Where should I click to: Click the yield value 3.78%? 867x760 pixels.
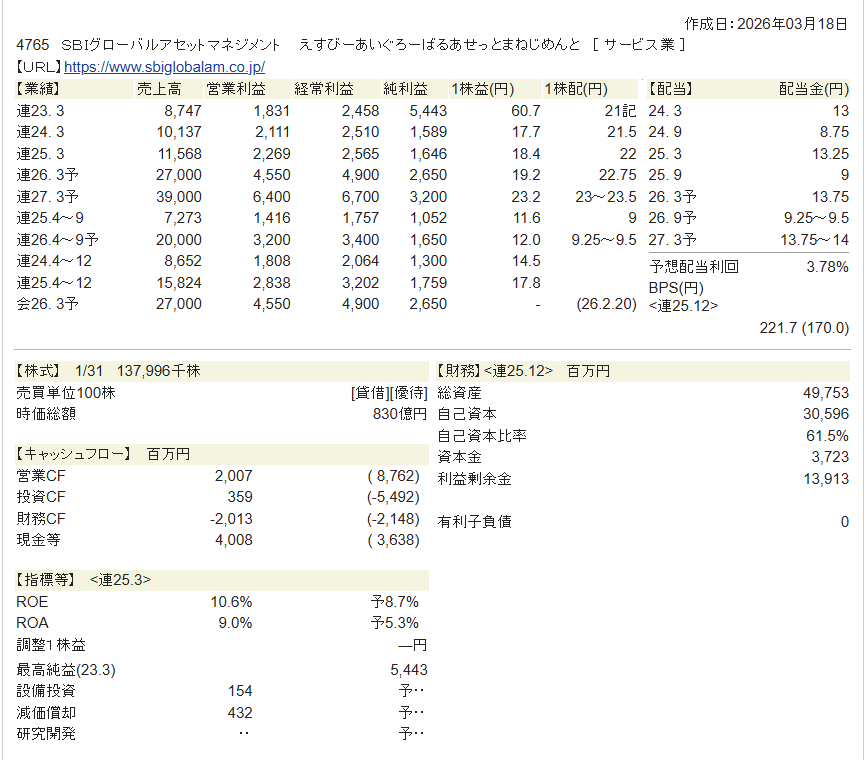[x=827, y=267]
